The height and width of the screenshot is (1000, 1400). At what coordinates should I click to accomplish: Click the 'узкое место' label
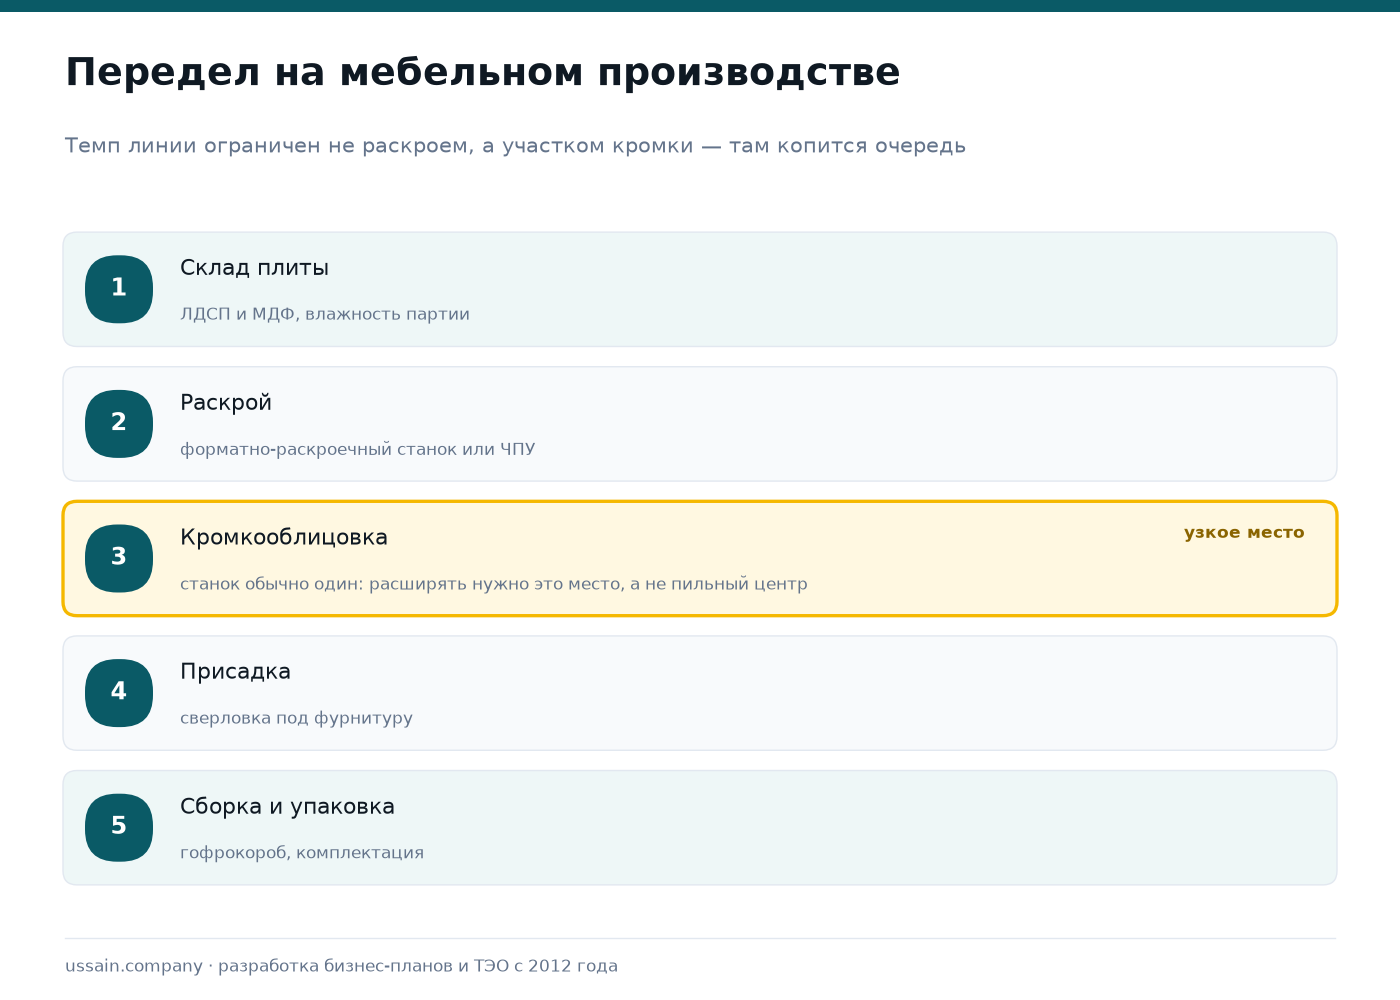[1244, 533]
